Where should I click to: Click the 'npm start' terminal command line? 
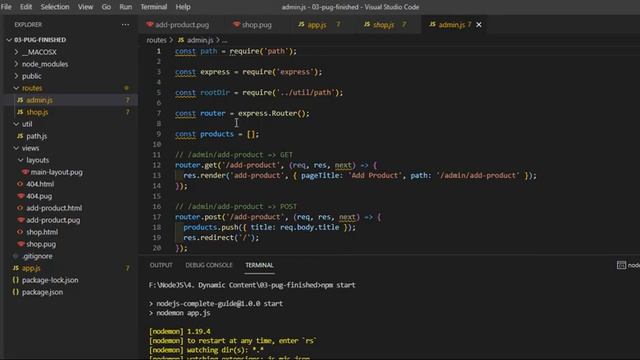[x=252, y=285]
